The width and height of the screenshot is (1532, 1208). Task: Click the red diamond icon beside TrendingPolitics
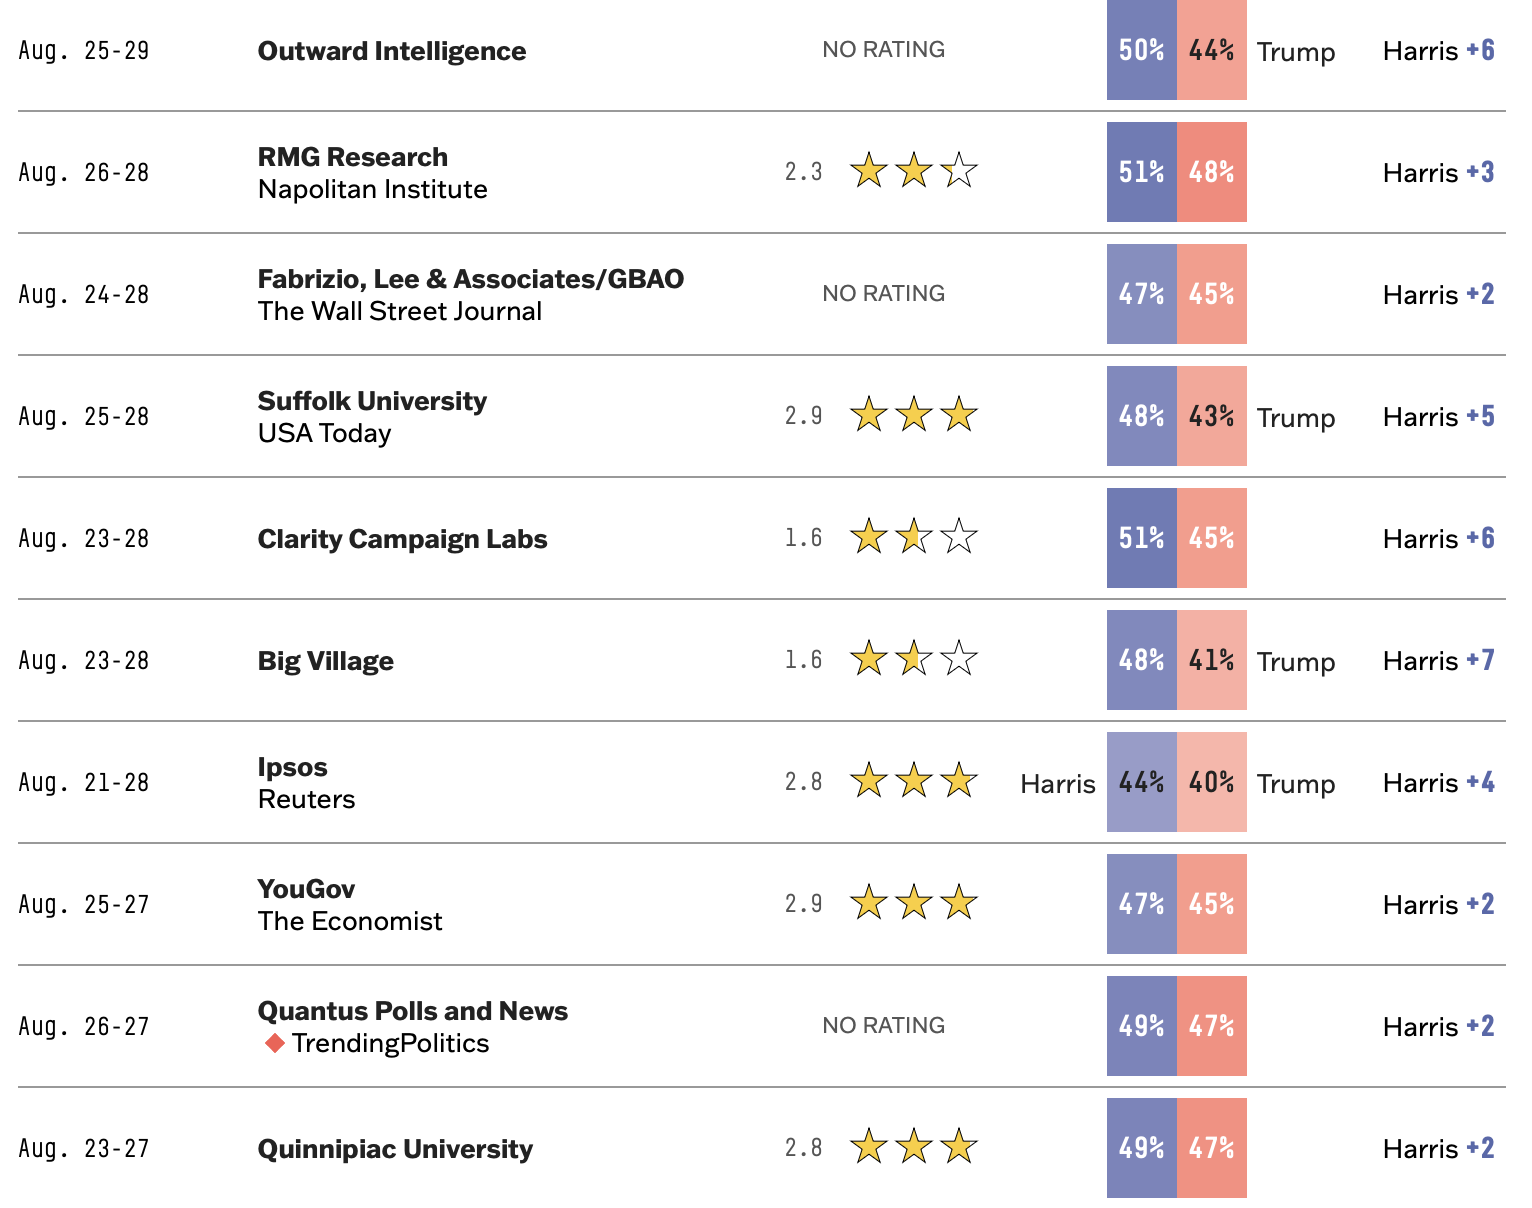coord(275,1044)
